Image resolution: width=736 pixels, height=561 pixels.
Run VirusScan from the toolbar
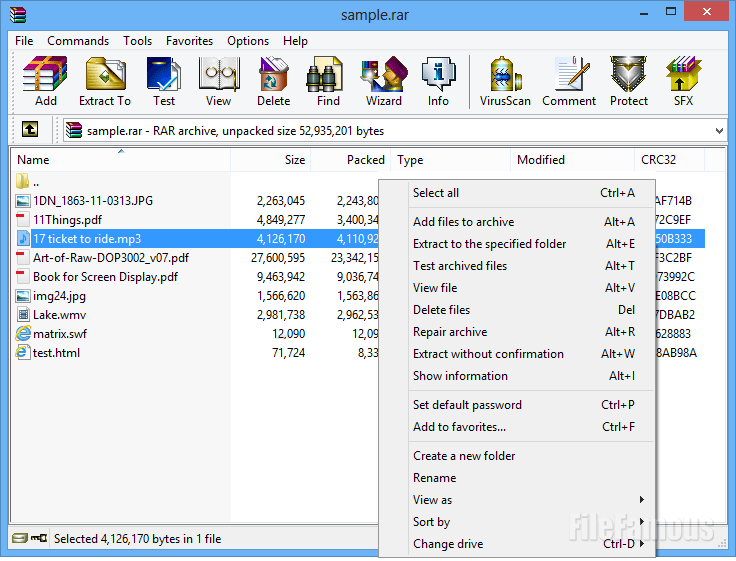[x=506, y=74]
